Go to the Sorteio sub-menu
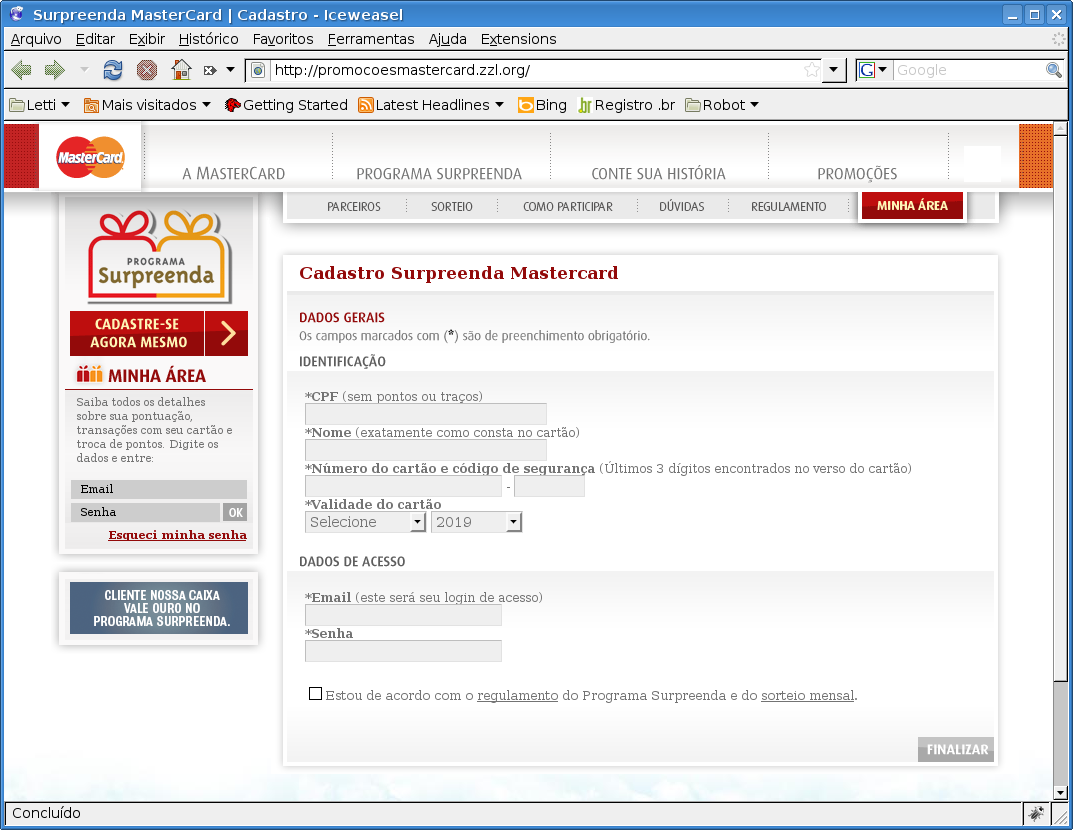The width and height of the screenshot is (1073, 830). (452, 206)
